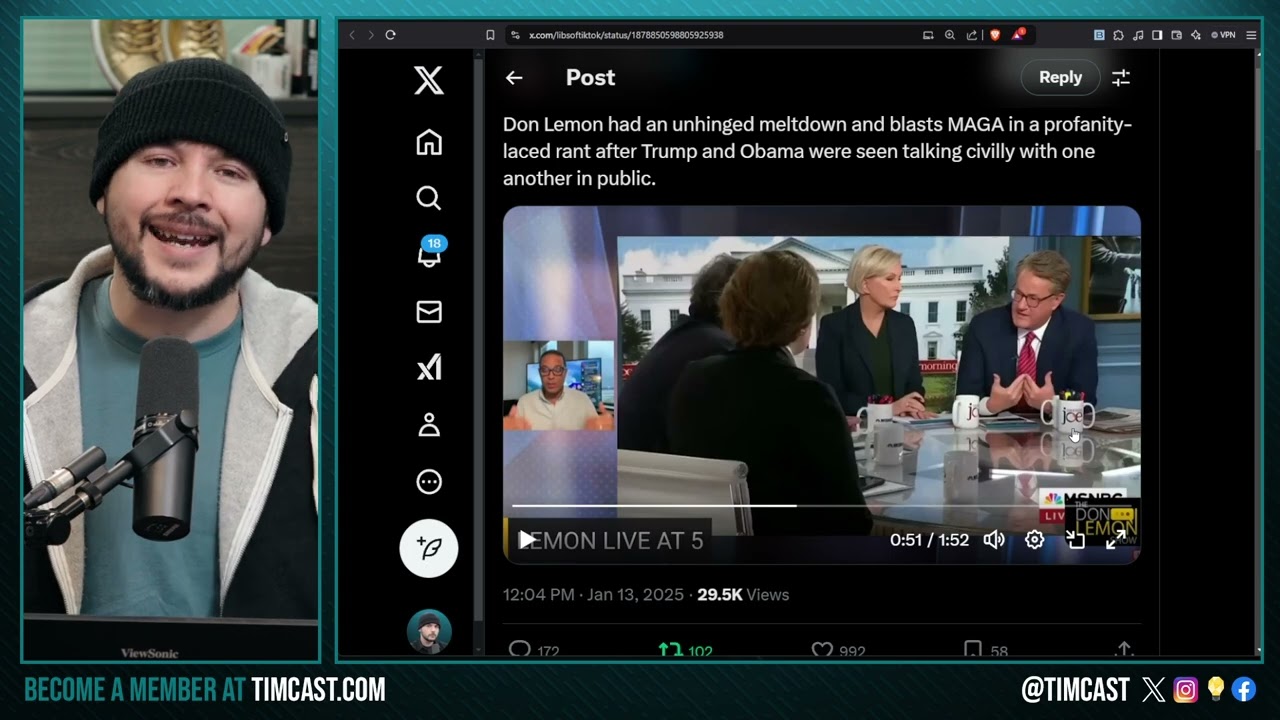This screenshot has width=1280, height=720.
Task: Expand the video to fullscreen
Action: coord(1116,540)
